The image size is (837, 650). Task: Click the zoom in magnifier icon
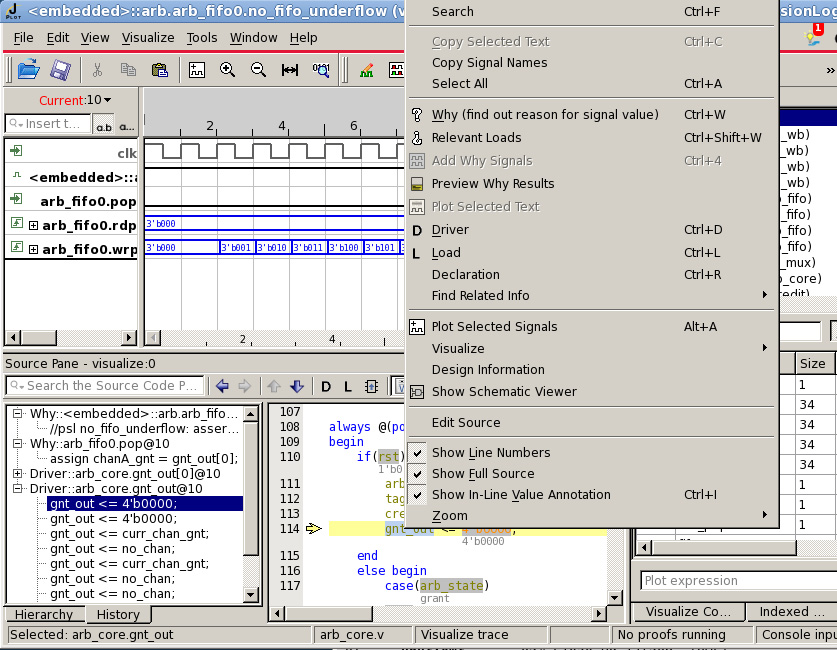click(227, 70)
